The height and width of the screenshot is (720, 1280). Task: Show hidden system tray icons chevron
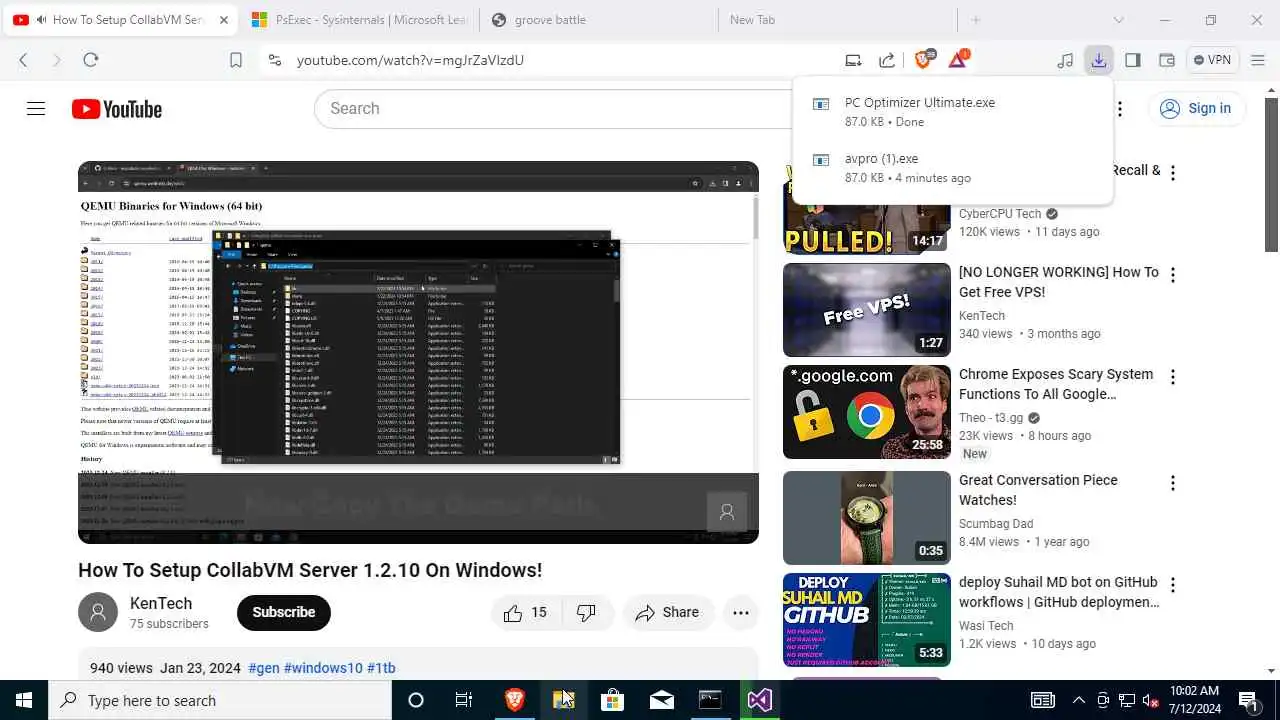(x=1079, y=700)
